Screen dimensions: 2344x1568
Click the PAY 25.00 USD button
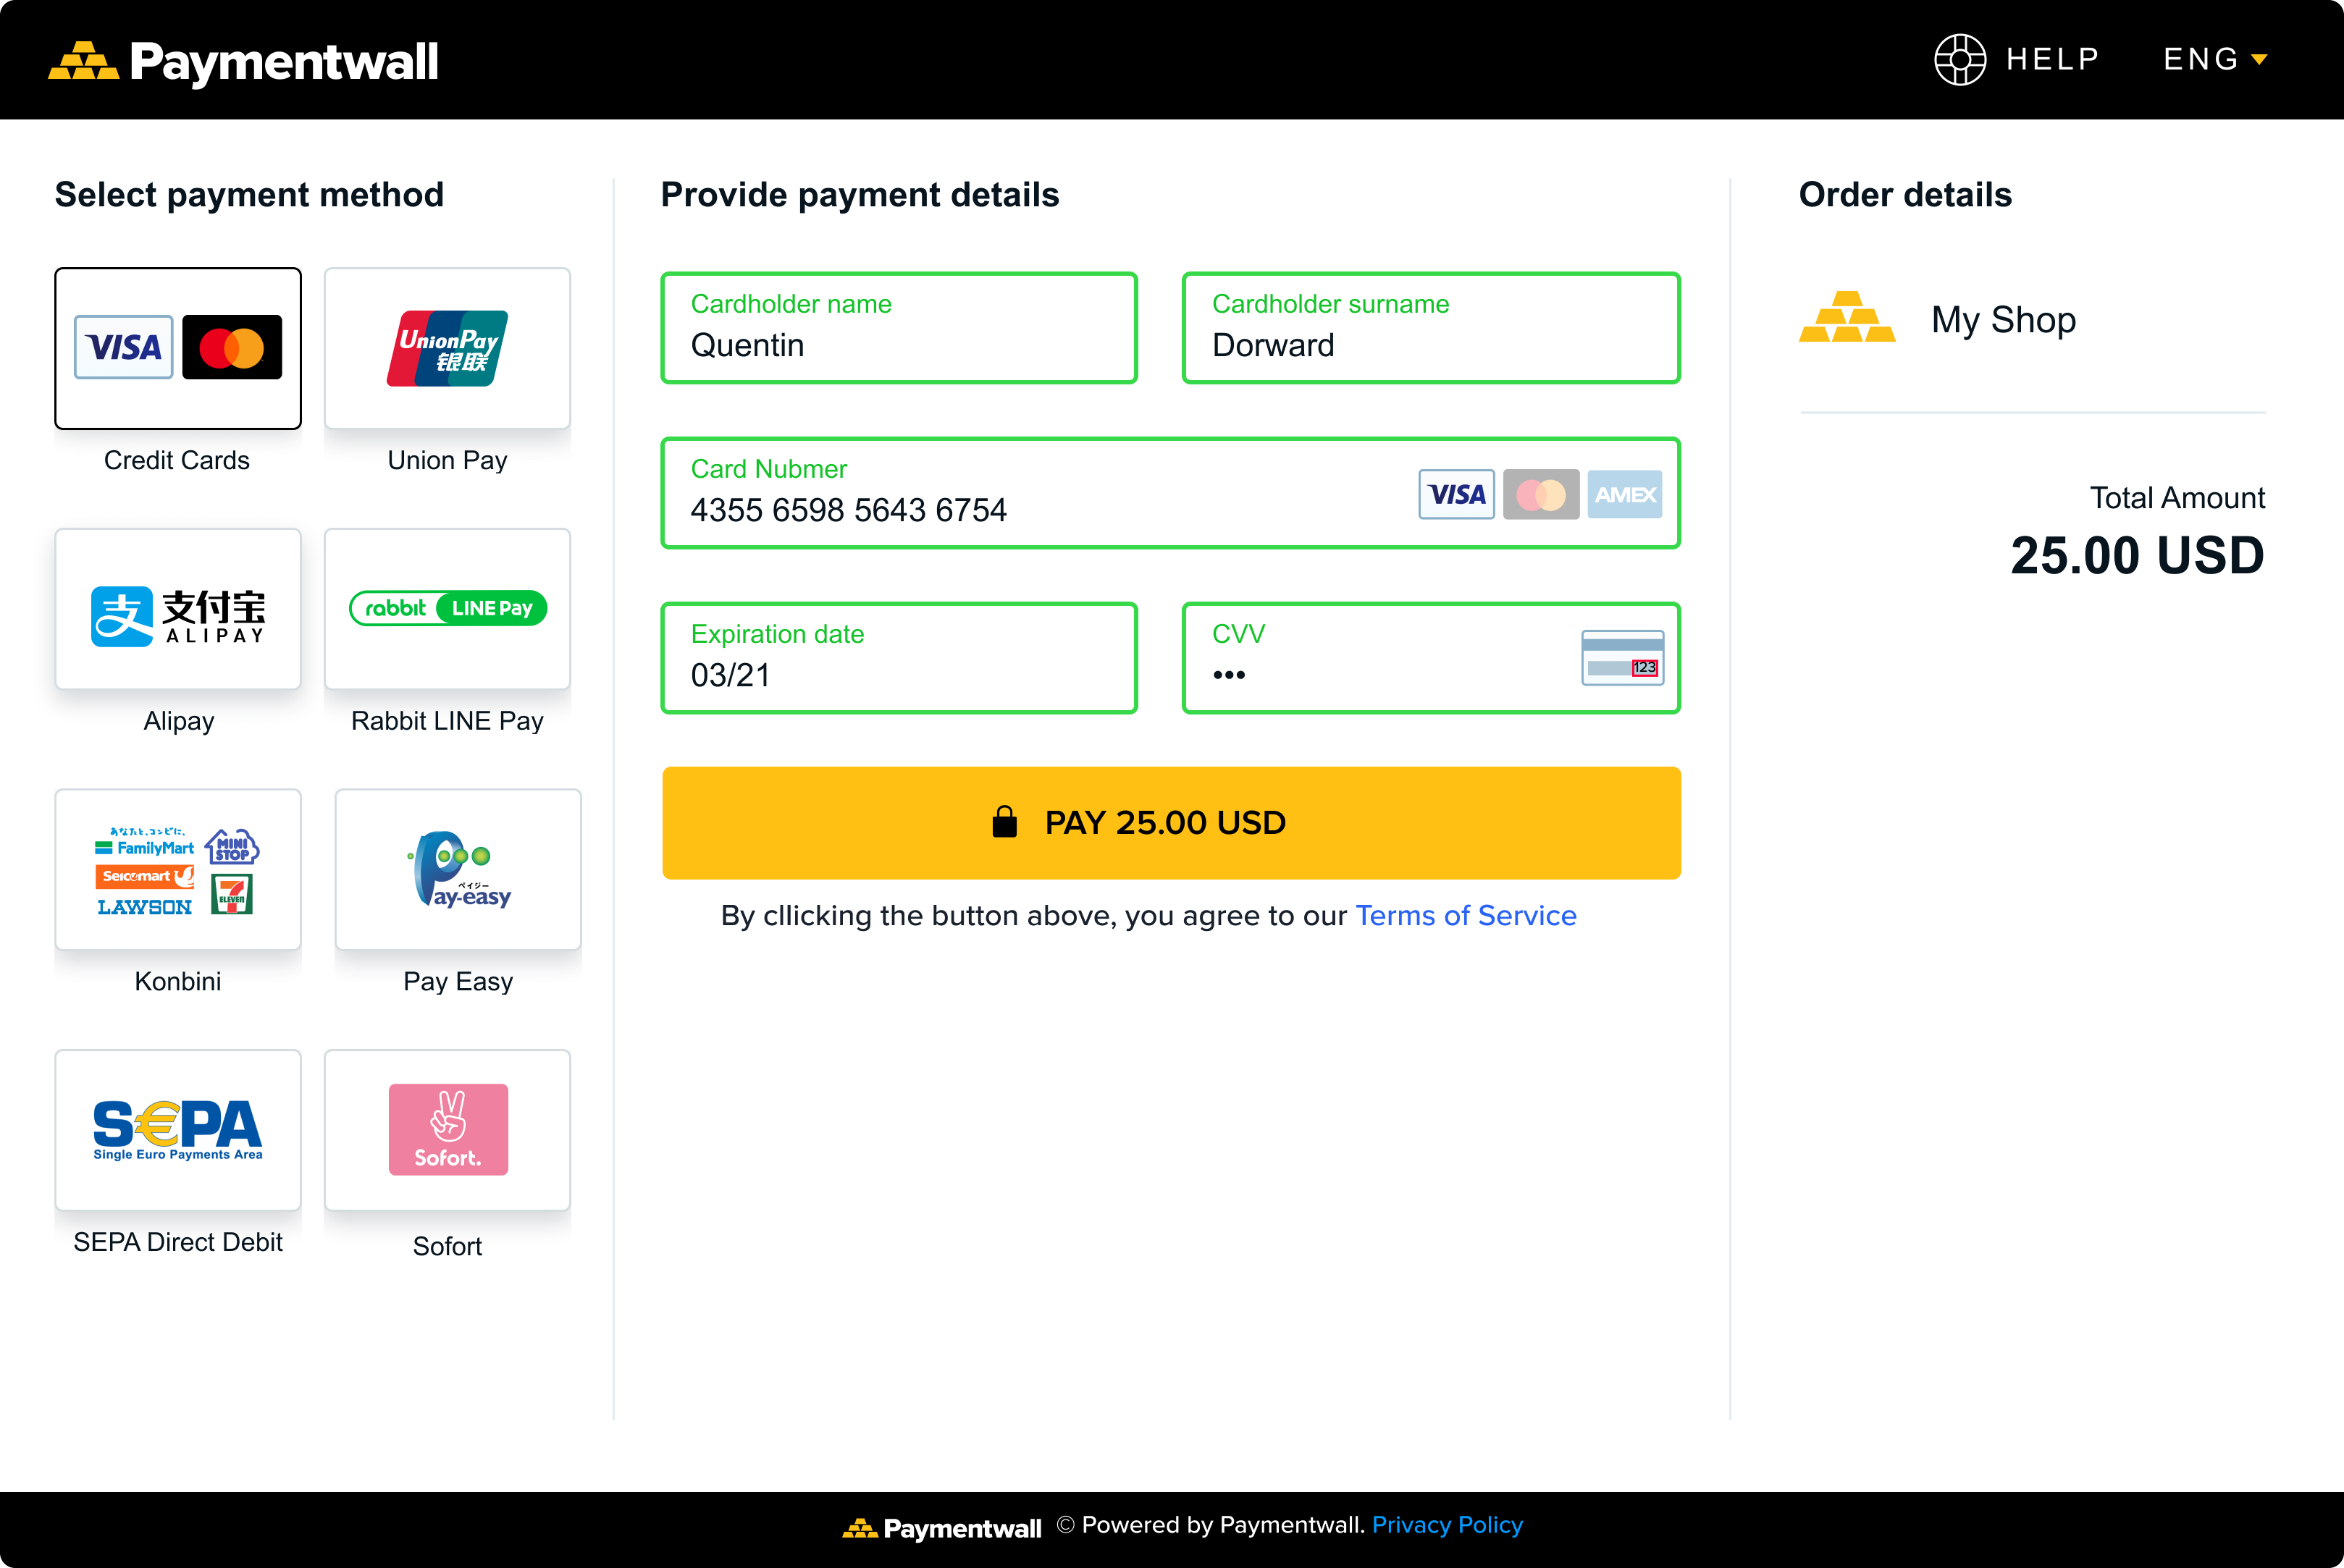[x=1171, y=823]
